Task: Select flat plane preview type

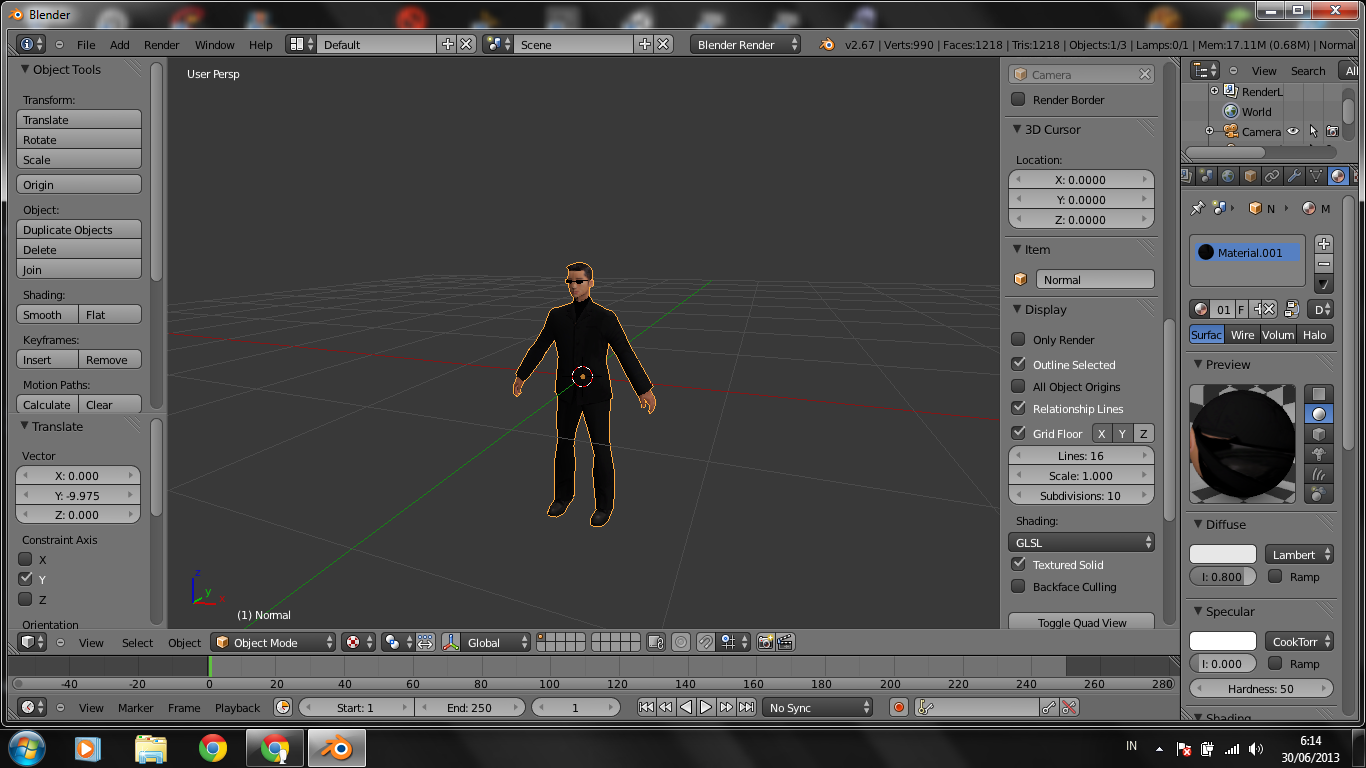Action: point(1319,394)
